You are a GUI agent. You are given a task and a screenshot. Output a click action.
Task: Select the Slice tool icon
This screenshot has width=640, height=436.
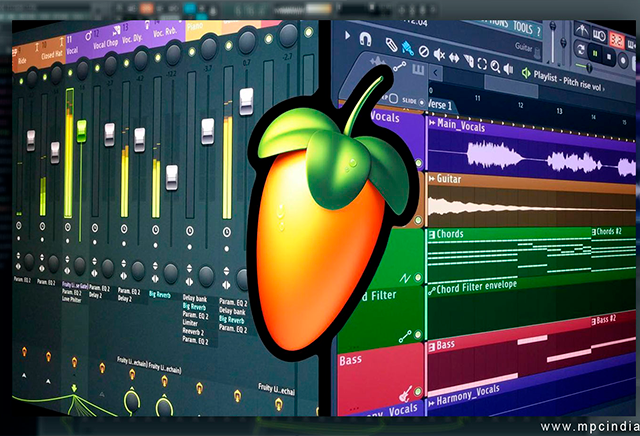pyautogui.click(x=469, y=60)
